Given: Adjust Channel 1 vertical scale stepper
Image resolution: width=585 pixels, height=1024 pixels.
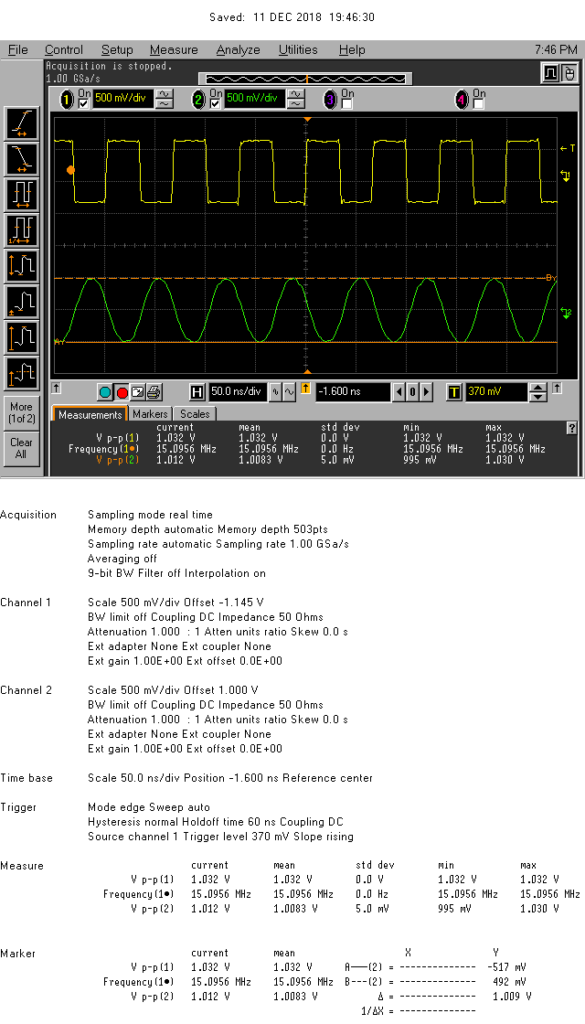Looking at the screenshot, I should [165, 99].
